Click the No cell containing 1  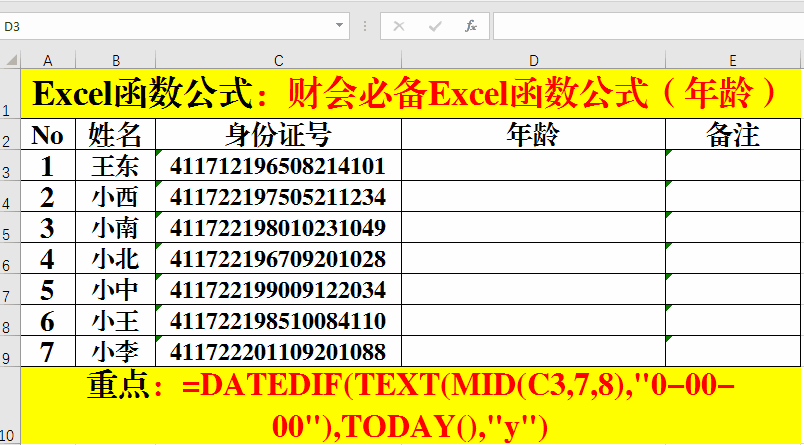(48, 166)
